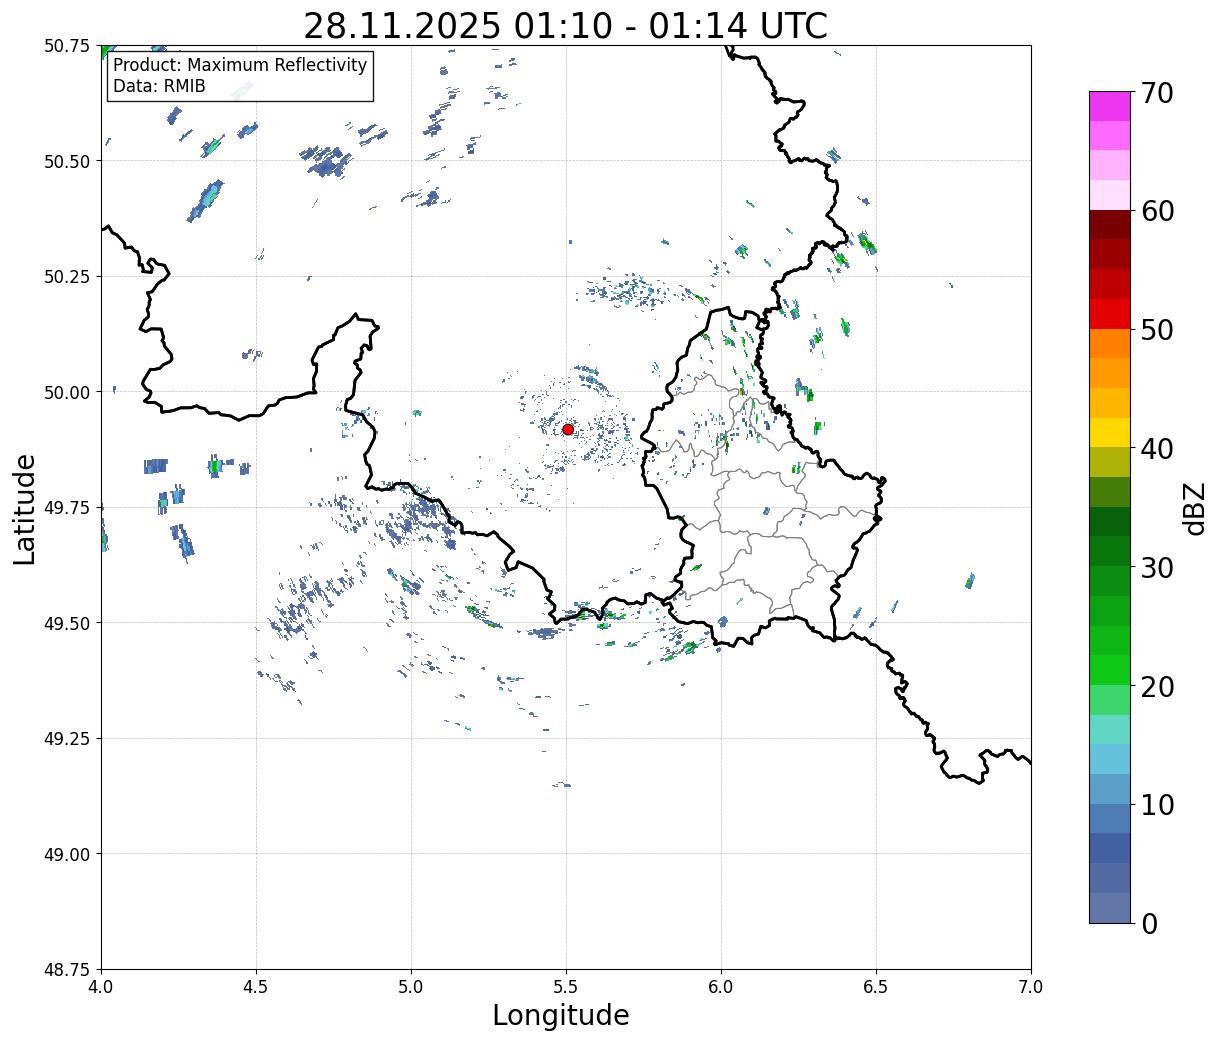
Task: Click the colorbar tick label 70
Action: point(1157,93)
